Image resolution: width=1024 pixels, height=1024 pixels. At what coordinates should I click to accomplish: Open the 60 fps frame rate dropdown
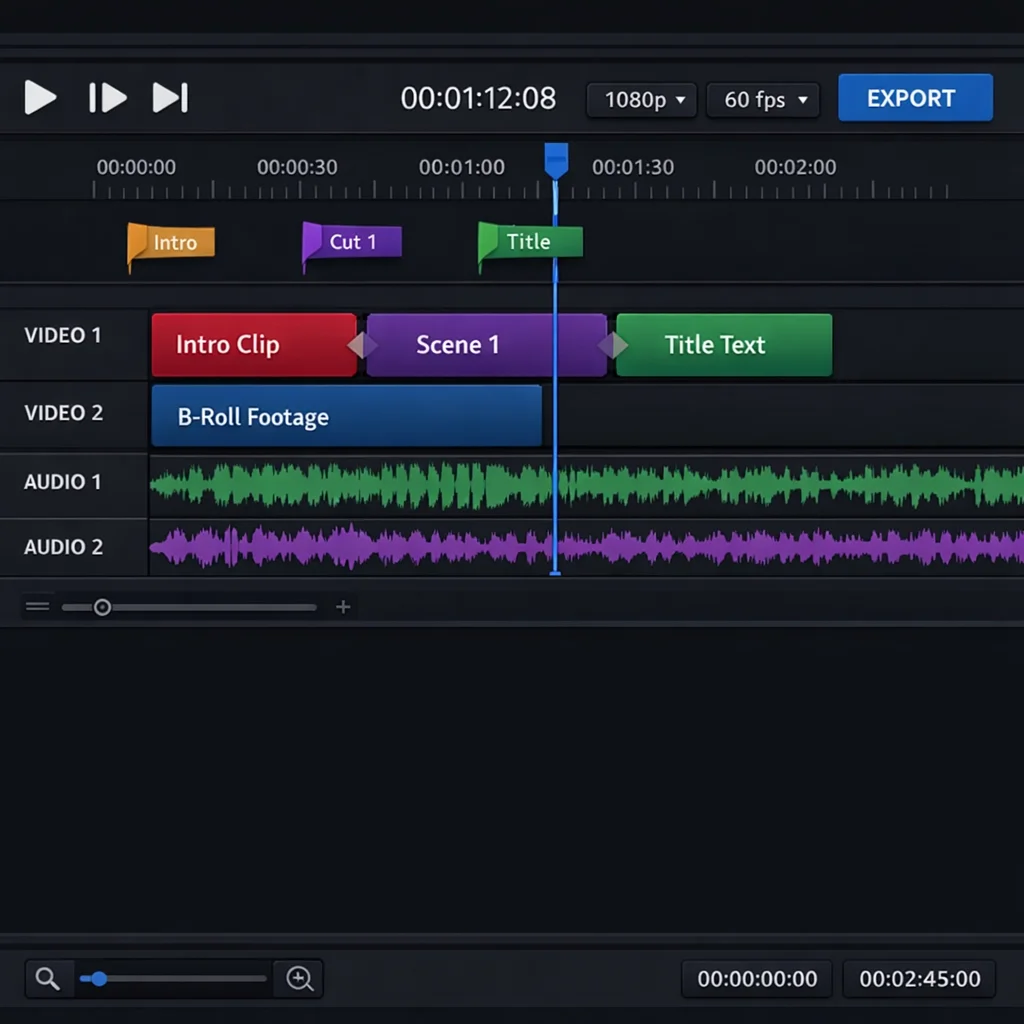(x=763, y=99)
